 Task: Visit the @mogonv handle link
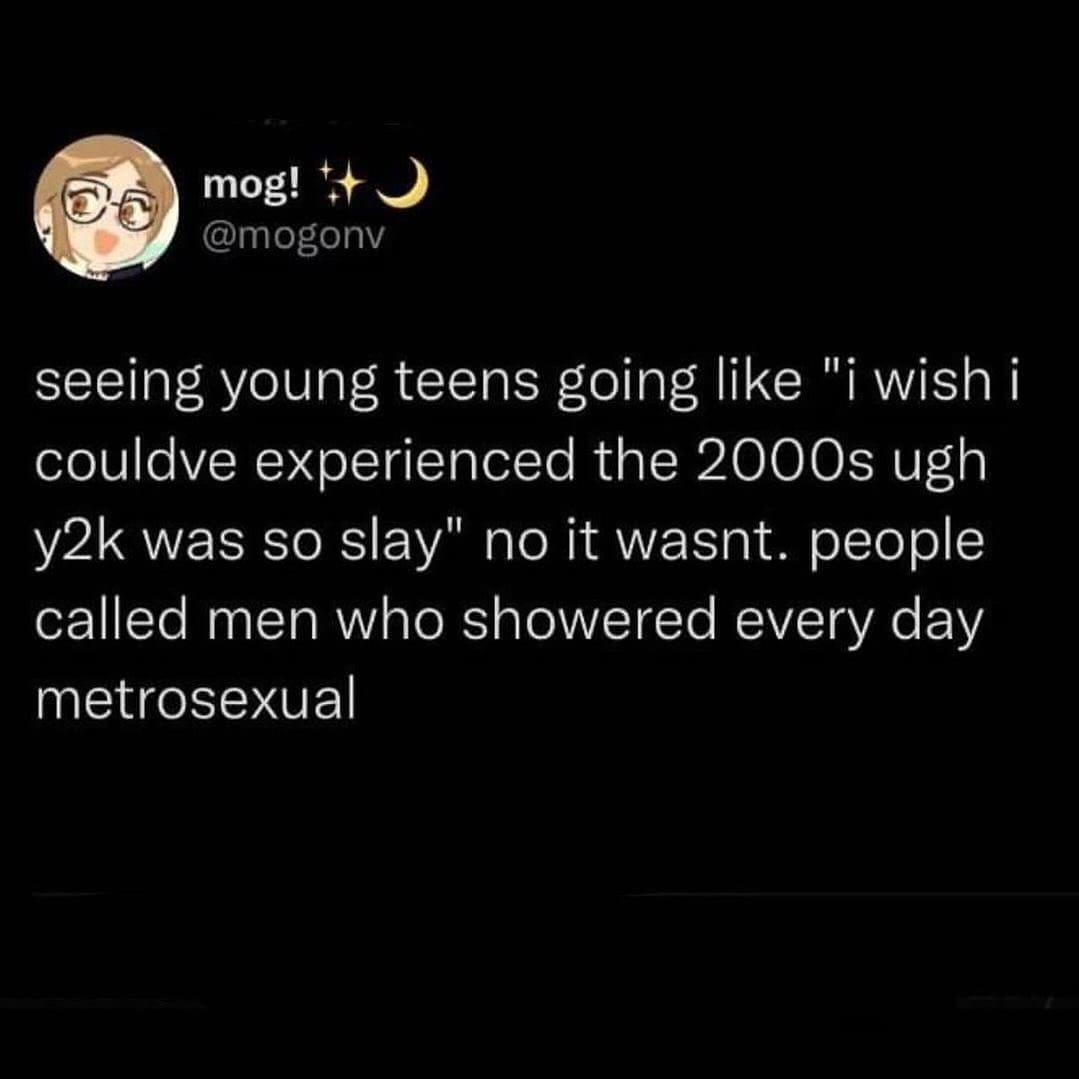coord(292,237)
